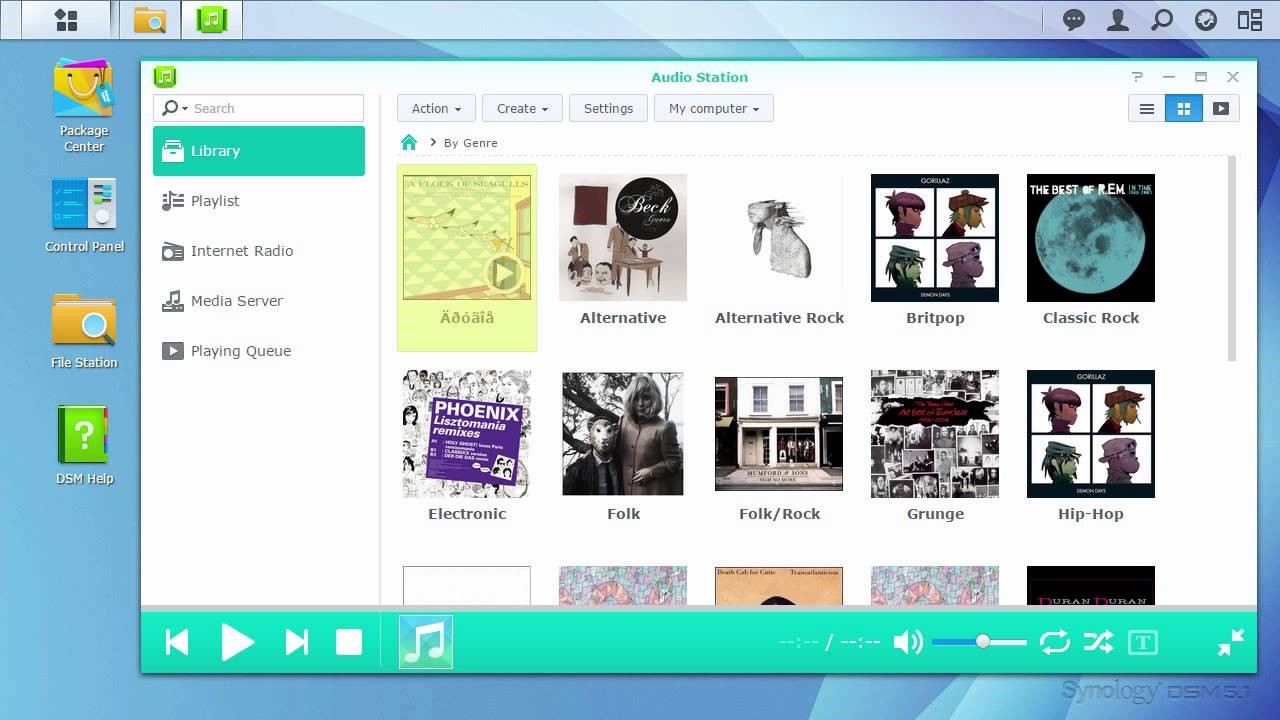
Task: Toggle the lyrics display button
Action: click(x=1142, y=642)
